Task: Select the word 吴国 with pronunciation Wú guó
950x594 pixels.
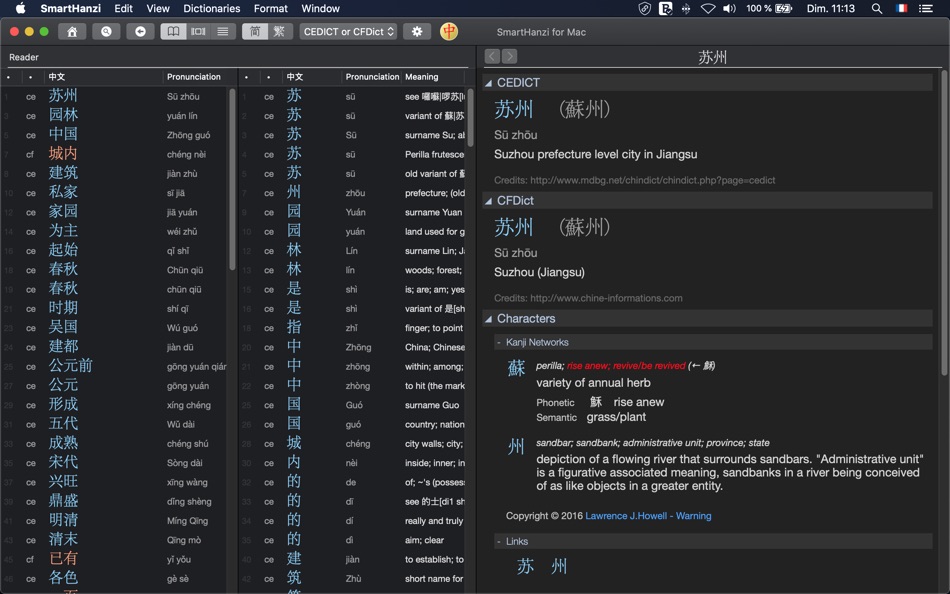Action: [63, 327]
